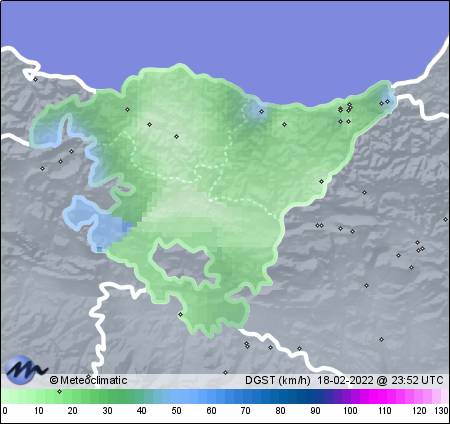This screenshot has height=424, width=450.
Task: Choose the station marker just left of the DGST label
Action: [226, 372]
